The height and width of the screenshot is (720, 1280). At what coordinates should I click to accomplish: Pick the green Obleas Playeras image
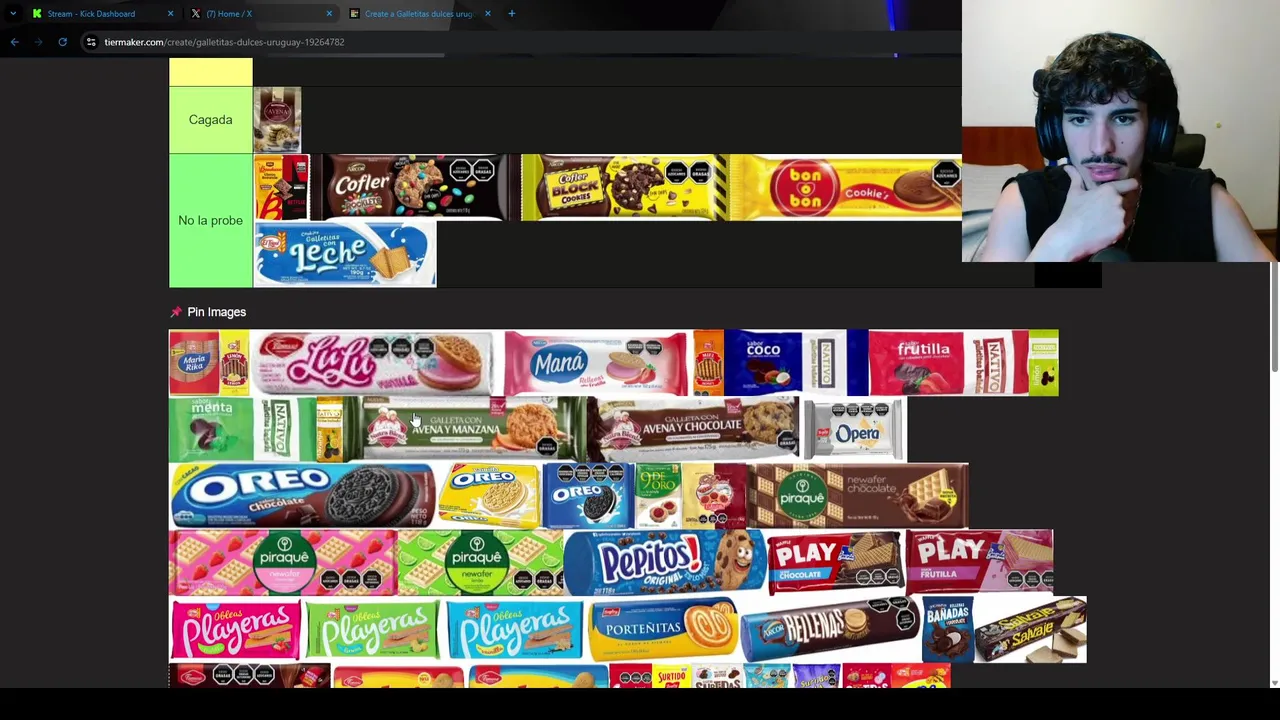coord(373,630)
